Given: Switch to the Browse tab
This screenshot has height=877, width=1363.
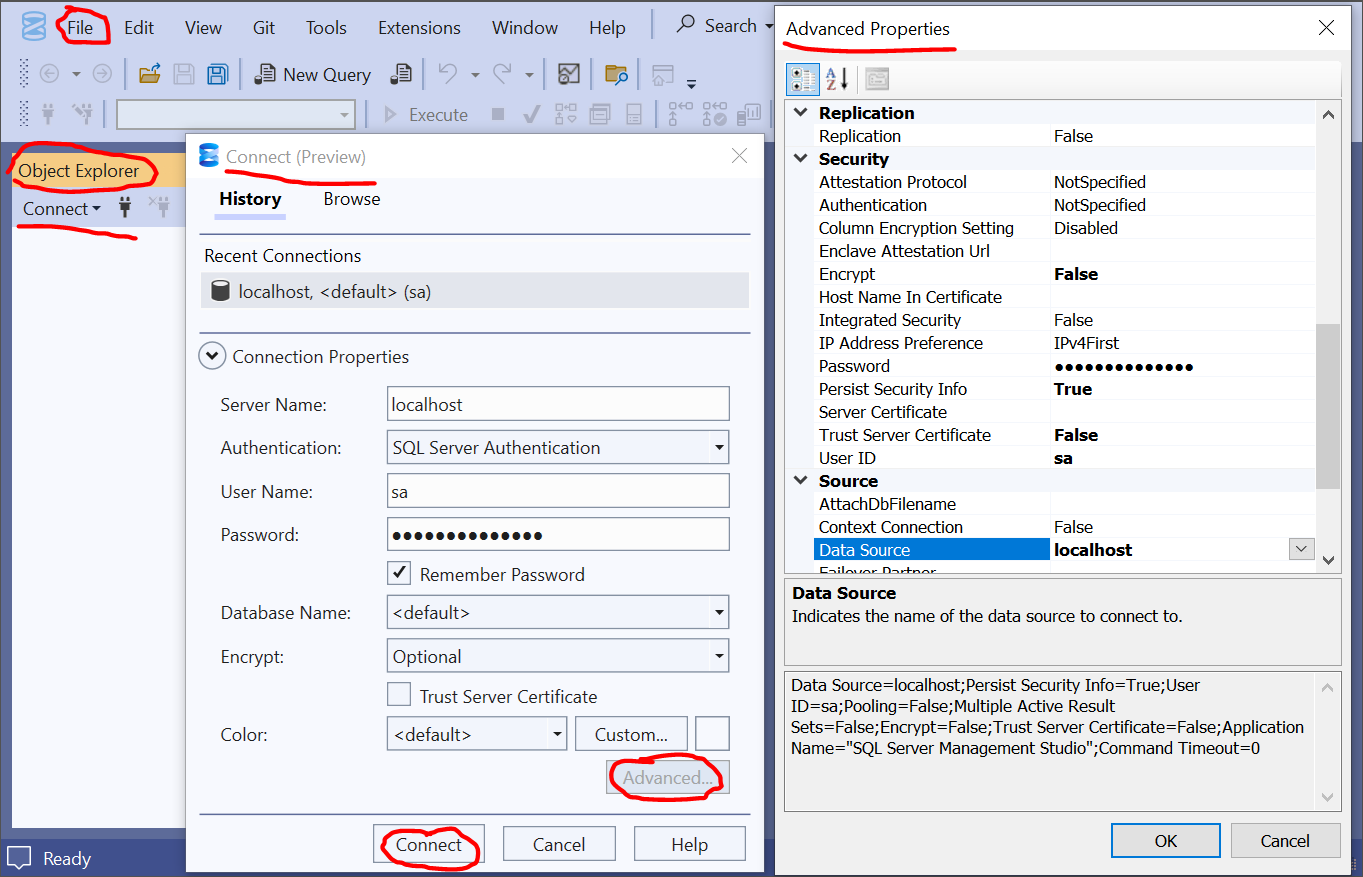Looking at the screenshot, I should [352, 199].
